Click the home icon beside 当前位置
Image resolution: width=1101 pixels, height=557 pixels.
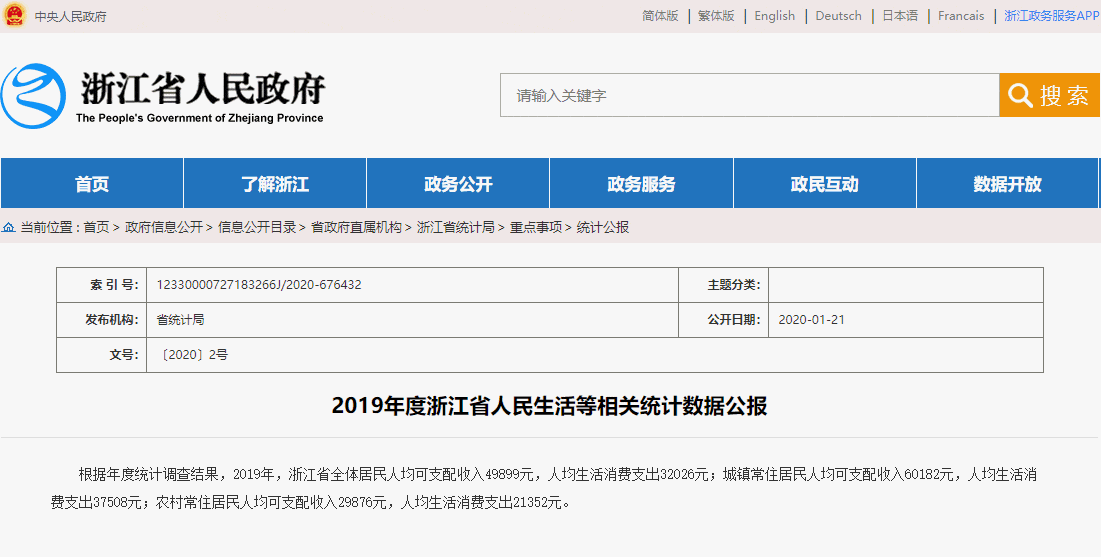[x=8, y=228]
